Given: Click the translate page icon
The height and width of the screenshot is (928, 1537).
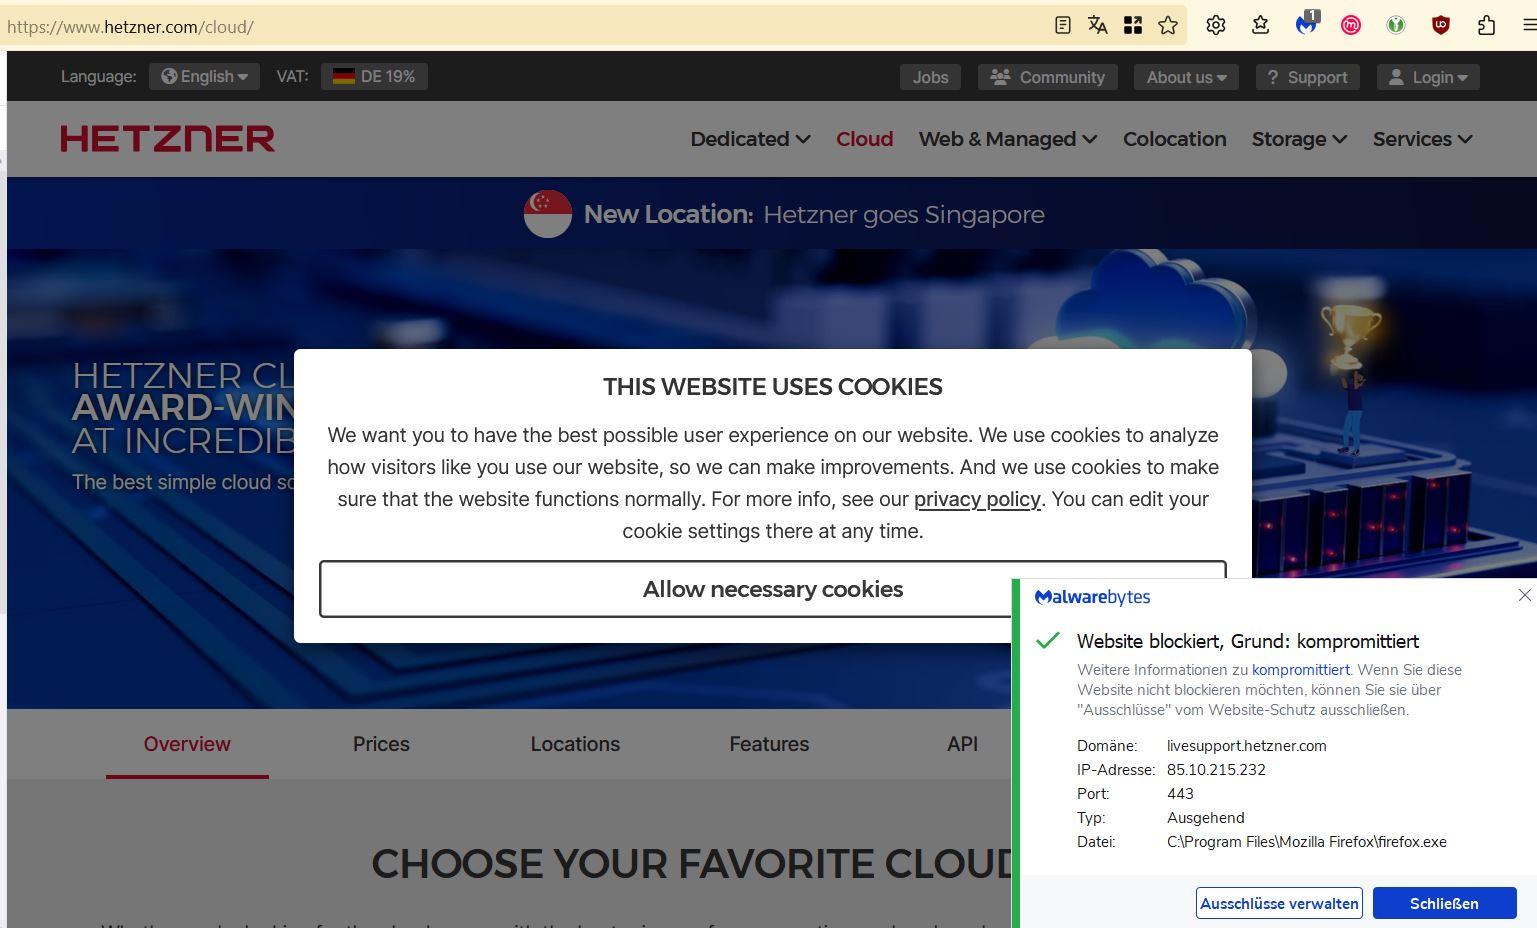Looking at the screenshot, I should tap(1098, 26).
